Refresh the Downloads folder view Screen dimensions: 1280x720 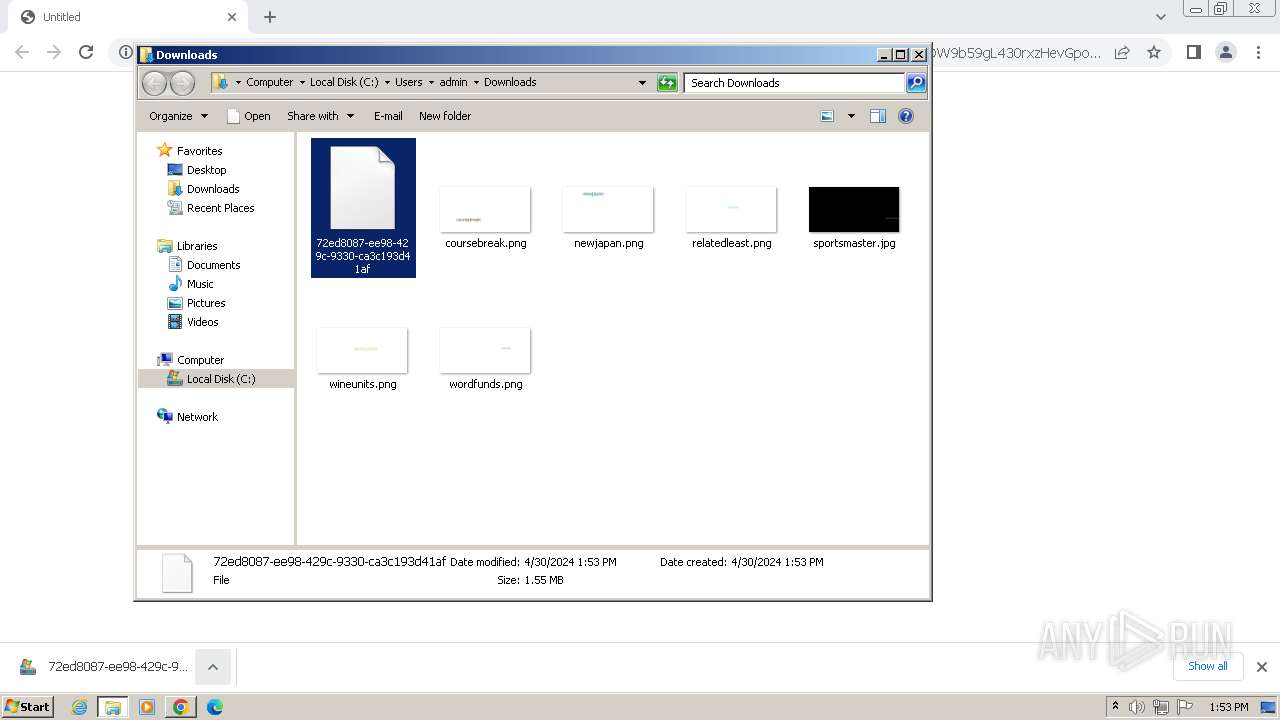667,83
